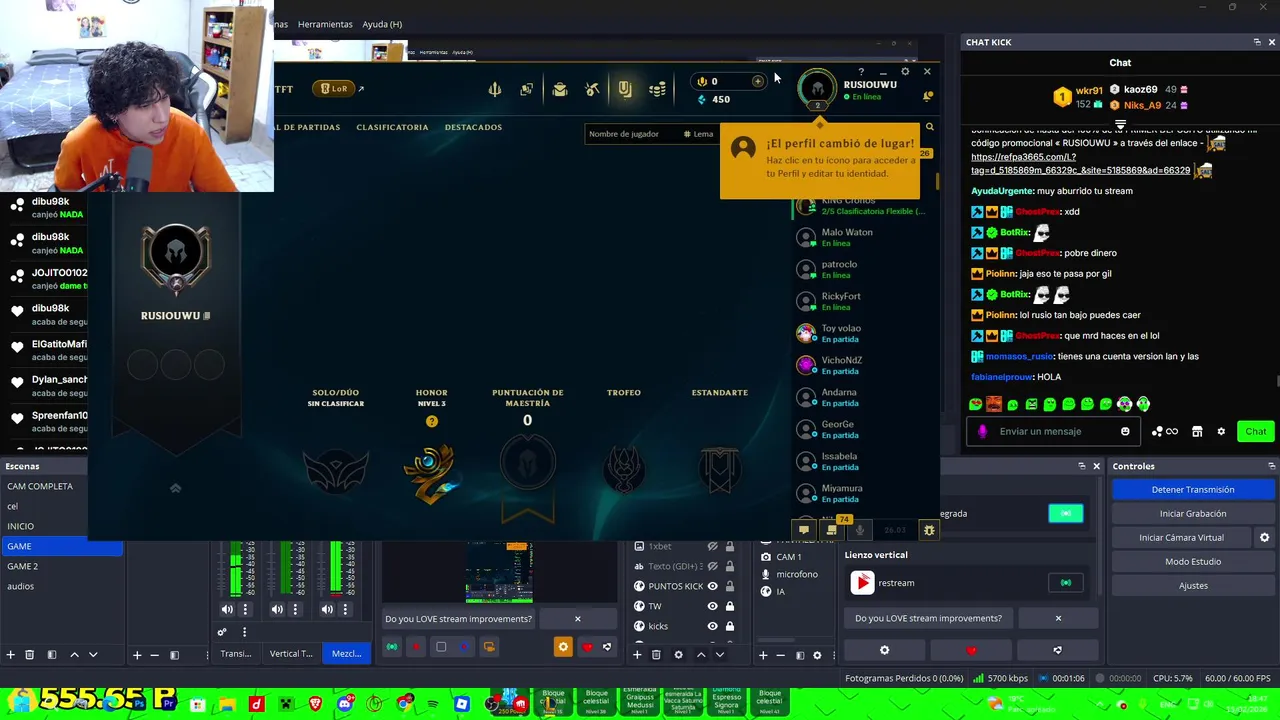Click inside Enviar un mensaje field

[x=1055, y=431]
